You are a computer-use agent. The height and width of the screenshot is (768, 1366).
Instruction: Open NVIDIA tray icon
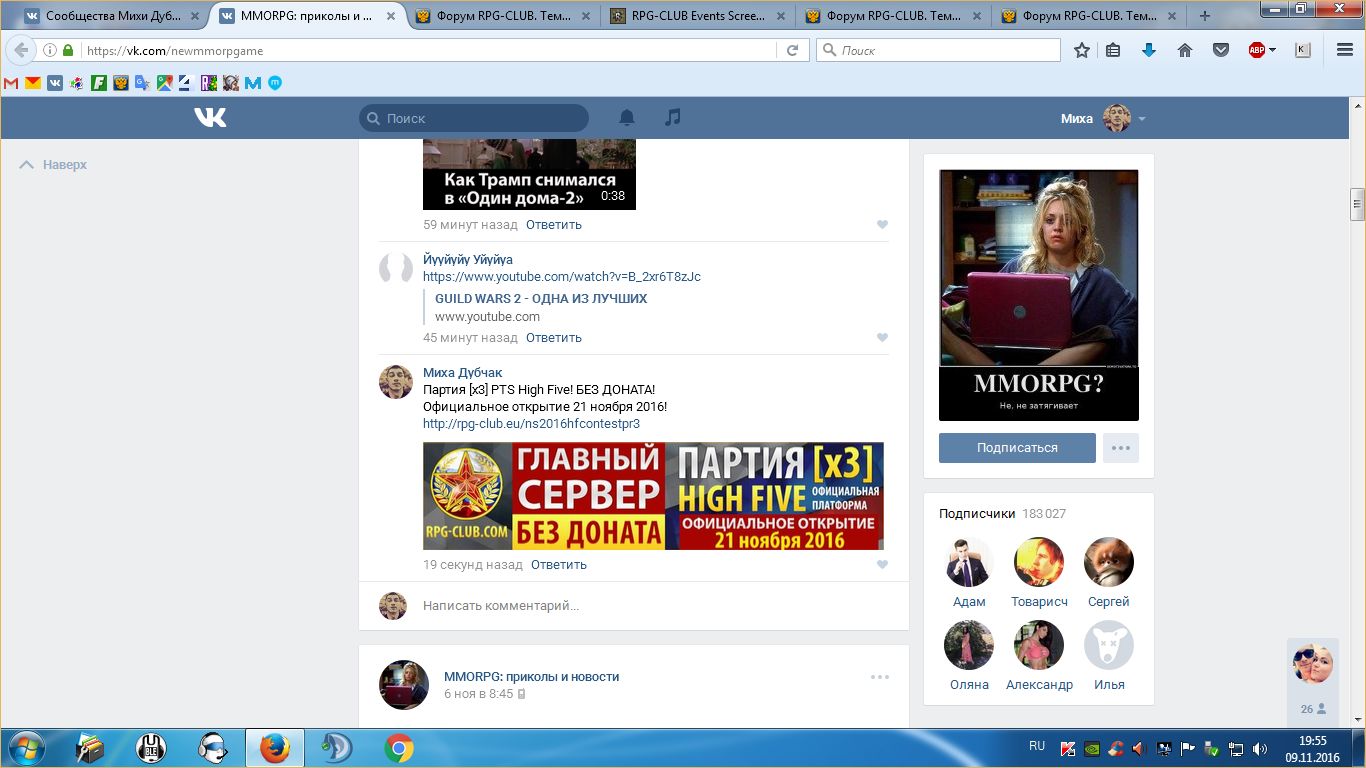(x=1091, y=748)
